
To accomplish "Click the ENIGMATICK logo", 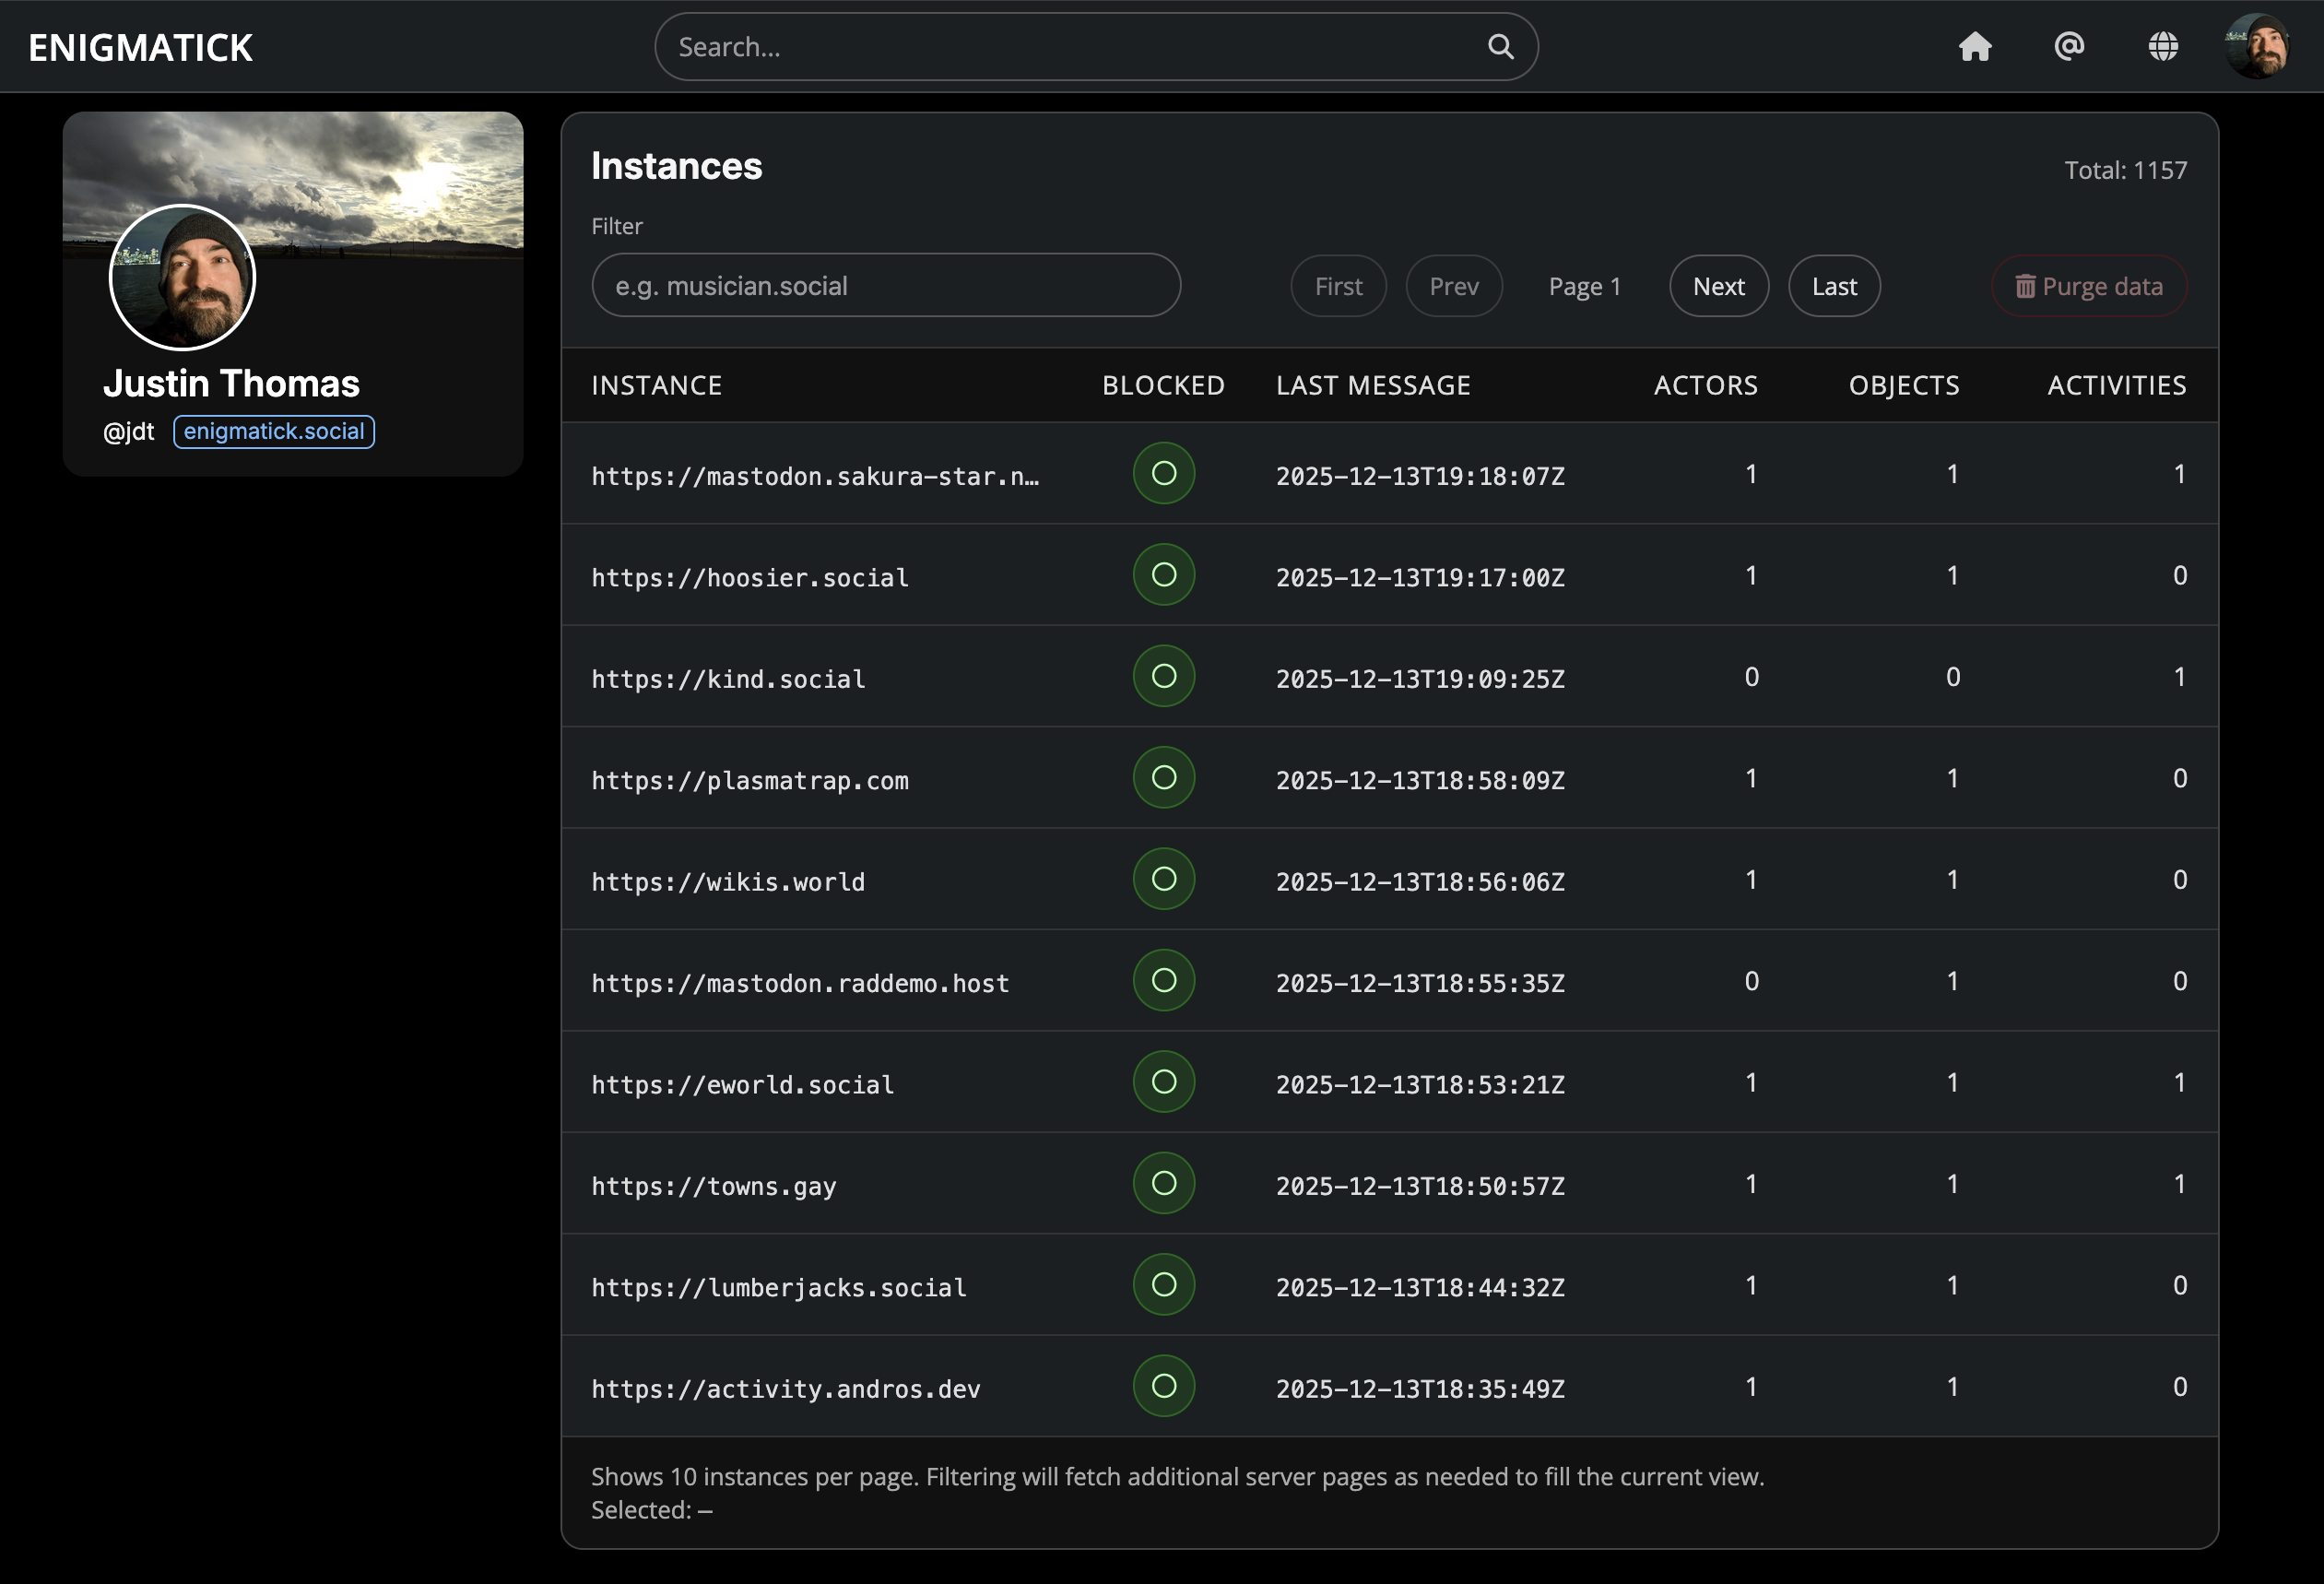I will pos(140,48).
